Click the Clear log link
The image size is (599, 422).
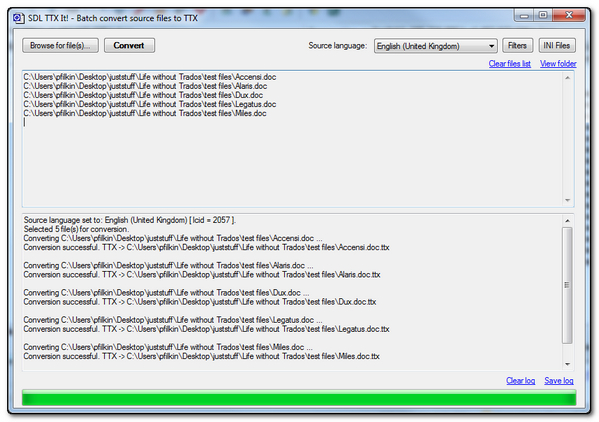coord(520,381)
